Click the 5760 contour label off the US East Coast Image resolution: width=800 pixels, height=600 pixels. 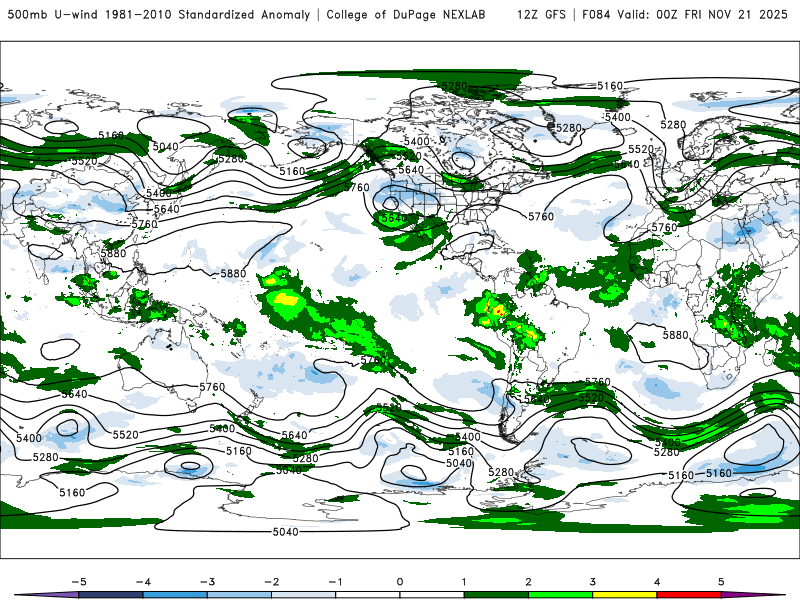click(541, 216)
